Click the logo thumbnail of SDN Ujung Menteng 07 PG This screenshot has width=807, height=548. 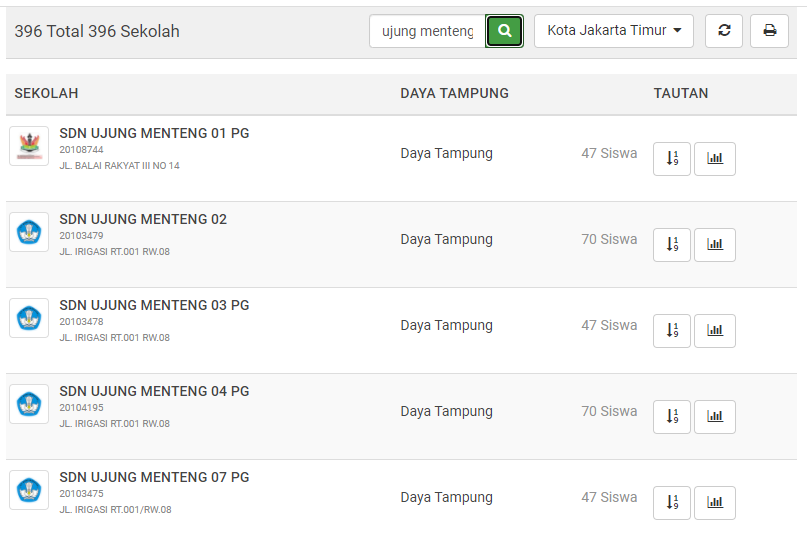(29, 490)
